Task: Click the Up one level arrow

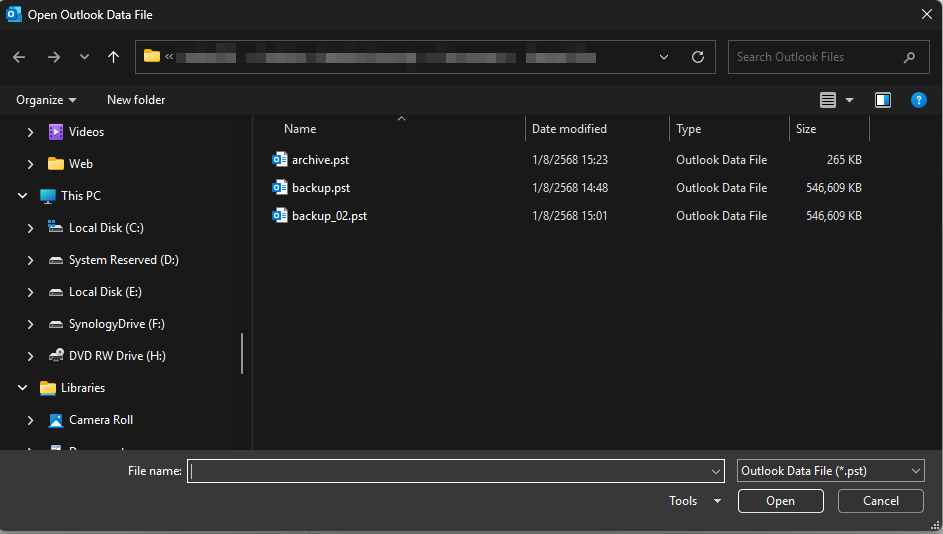Action: click(x=113, y=57)
